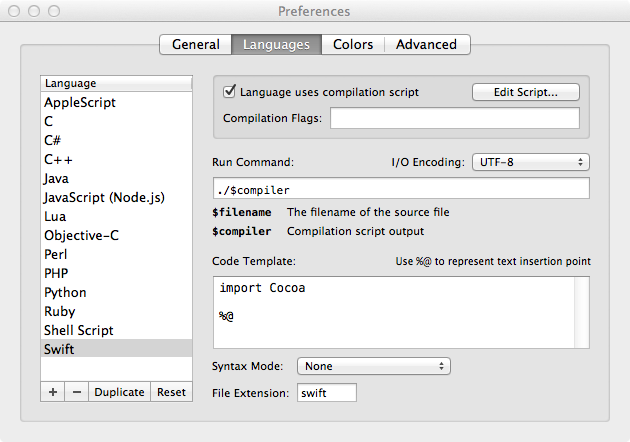630x442 pixels.
Task: Click the minus button to remove language
Action: (x=77, y=392)
